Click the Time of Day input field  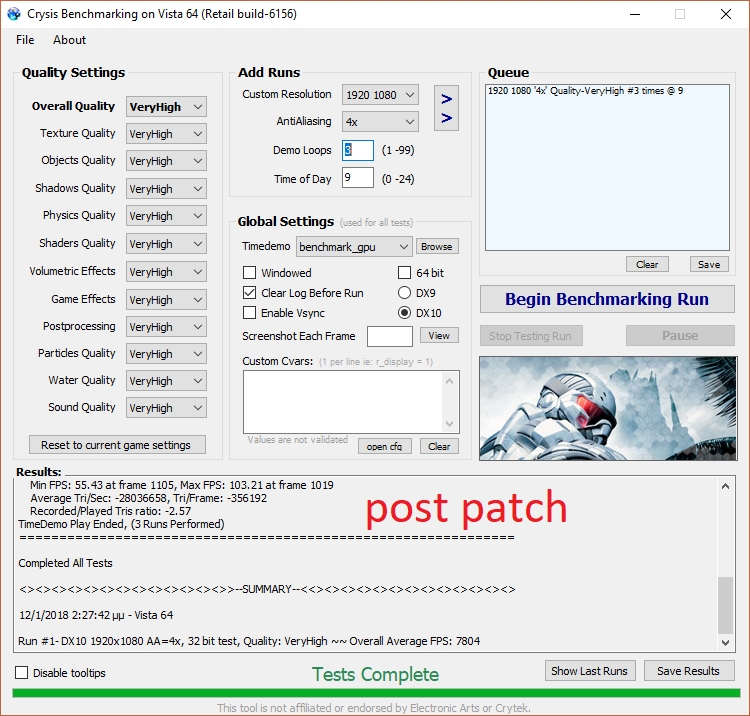point(357,178)
